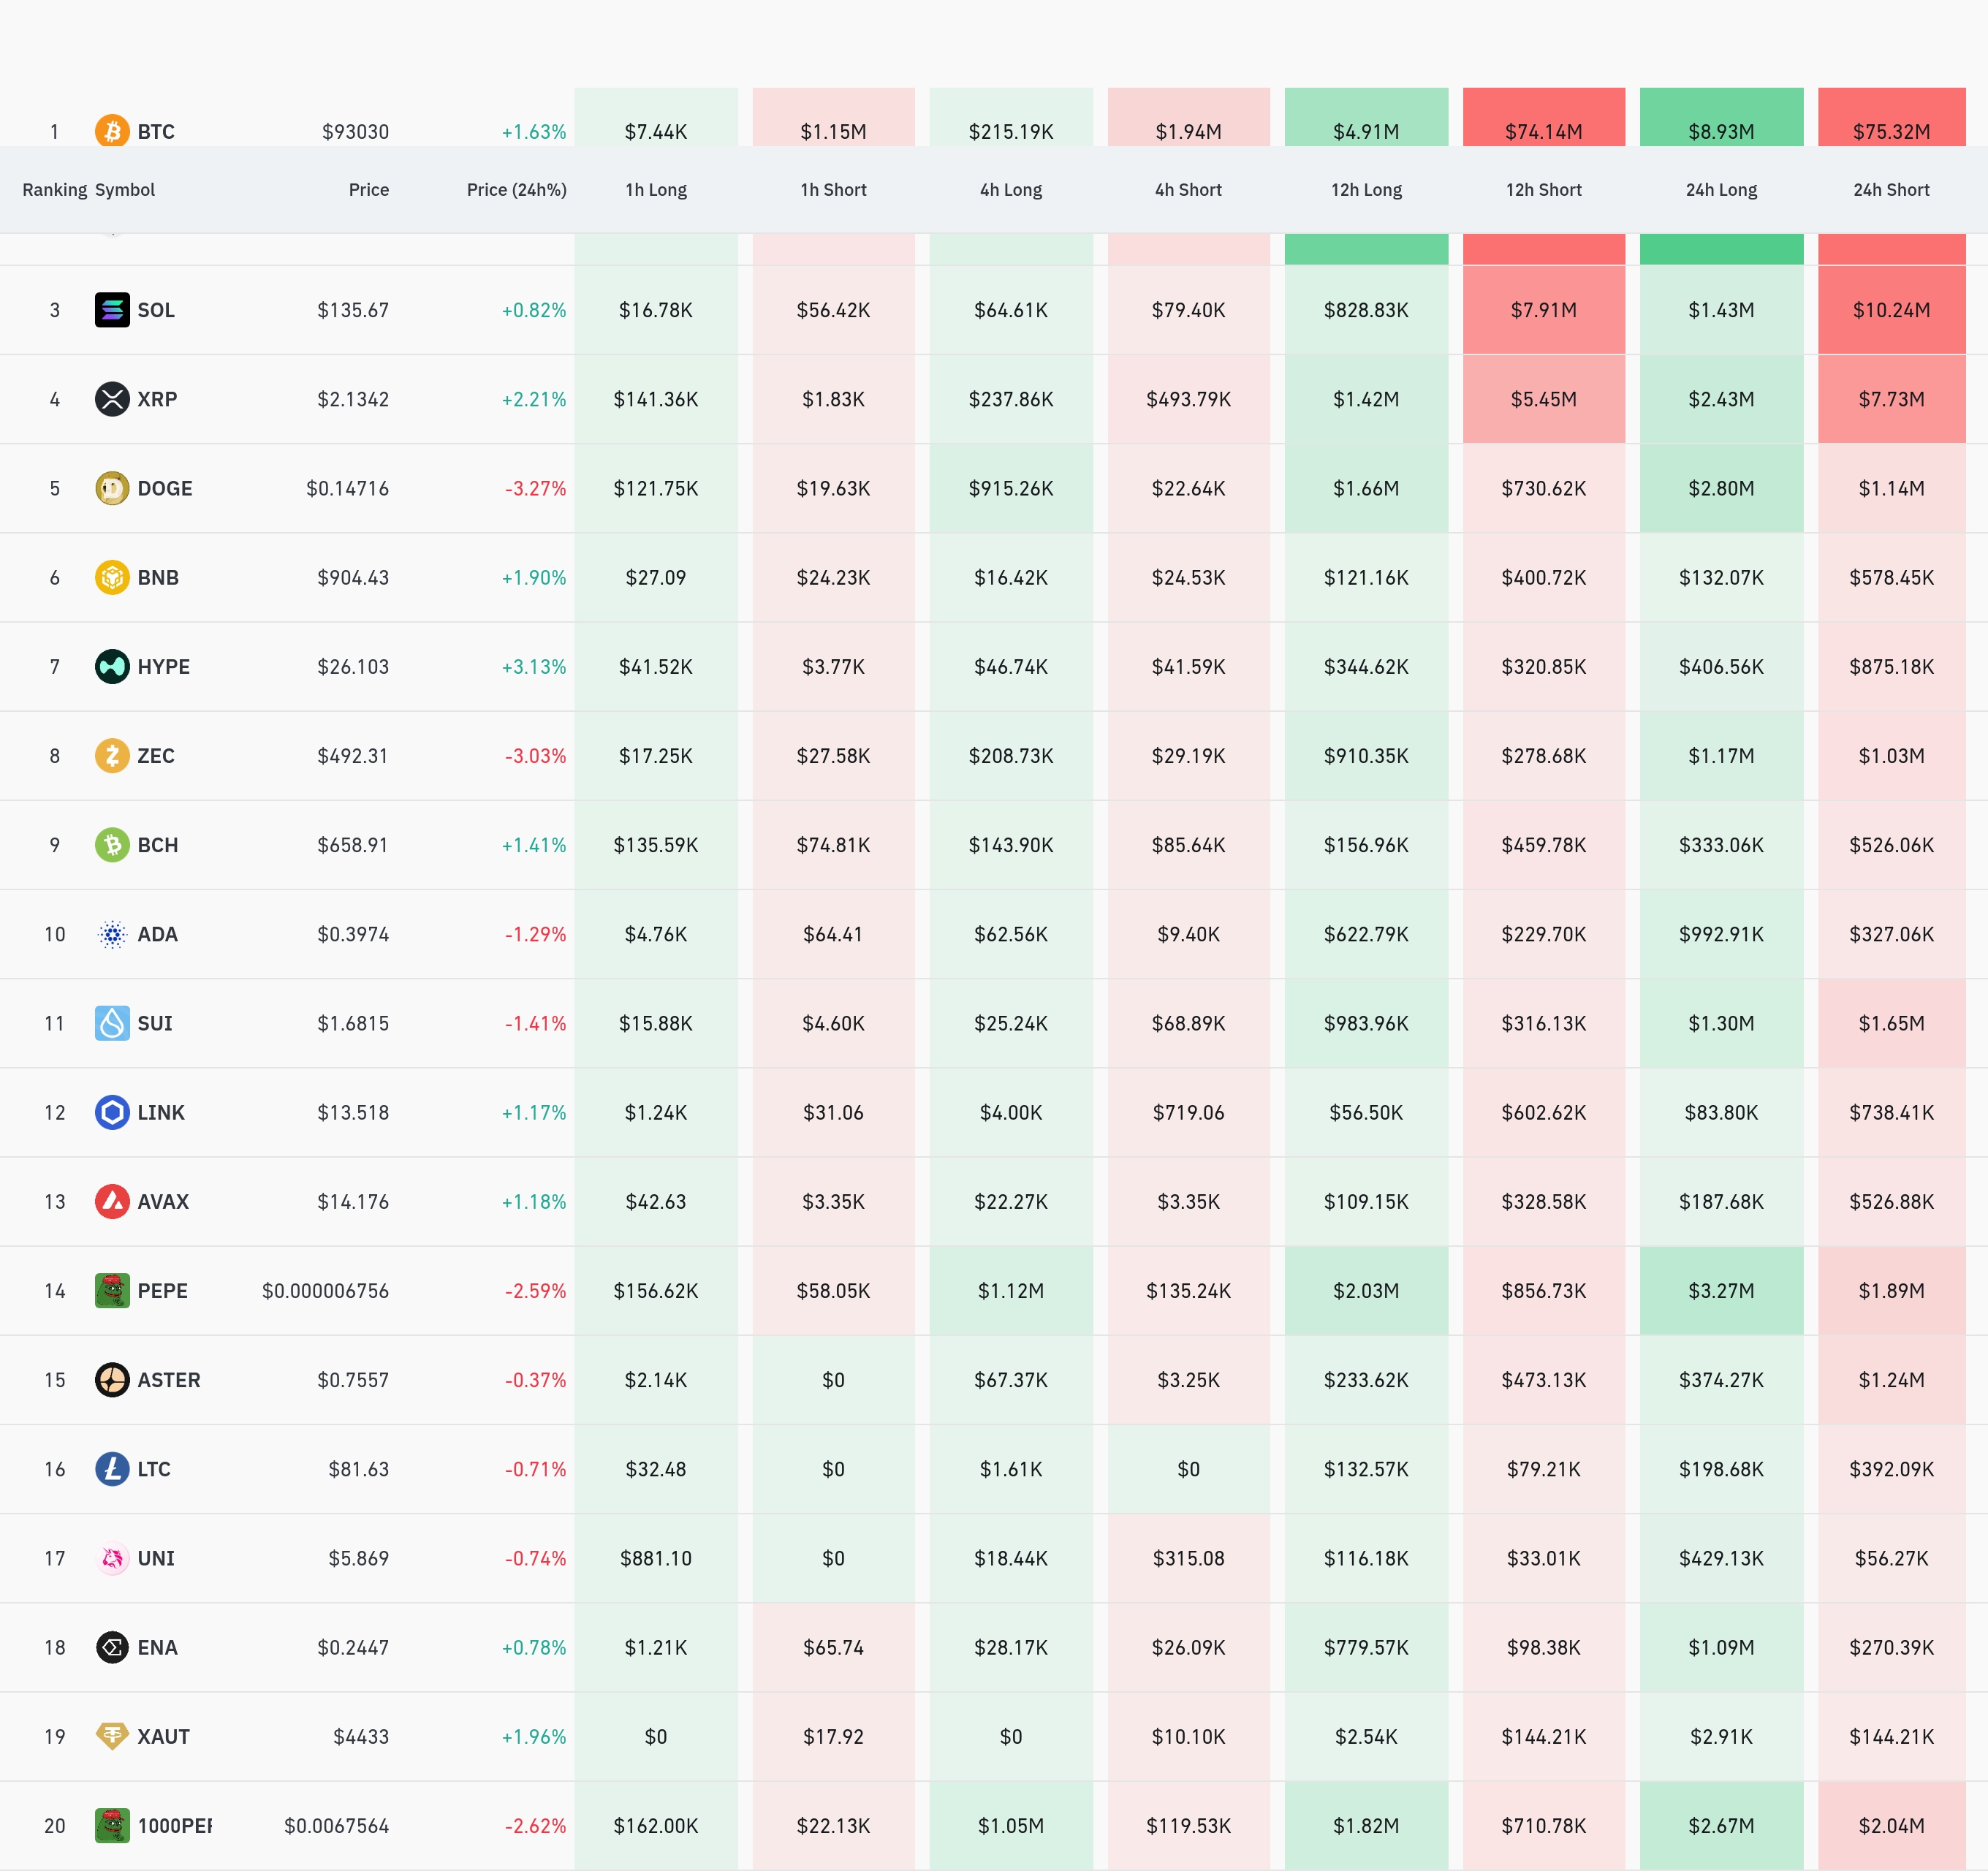Sort by the 1h Long column header
This screenshot has height=1871, width=1988.
tap(656, 190)
